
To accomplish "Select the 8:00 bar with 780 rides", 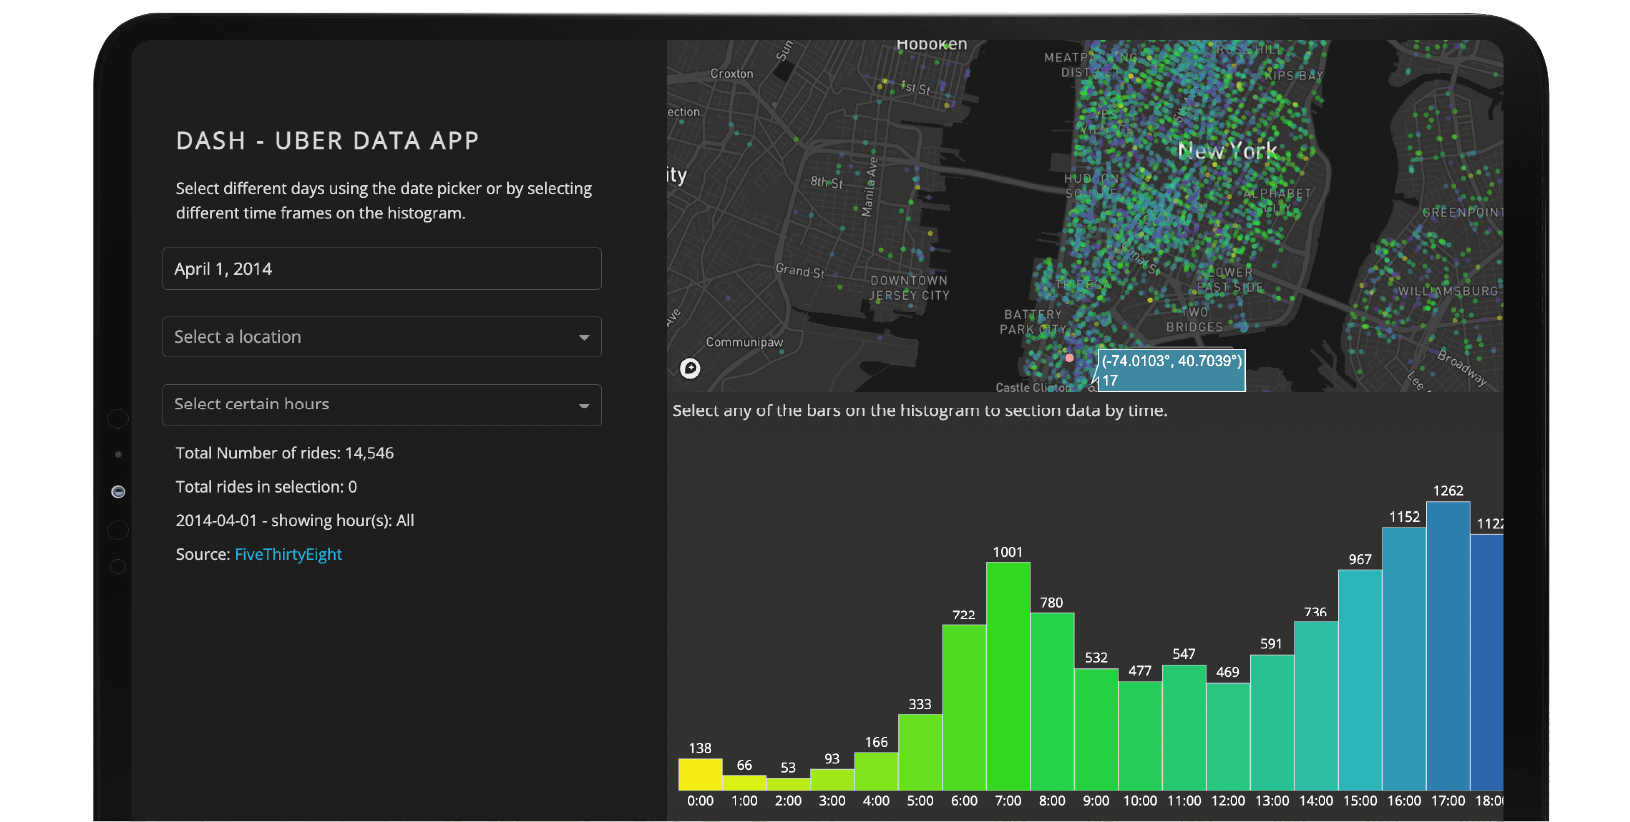I will tap(1052, 701).
